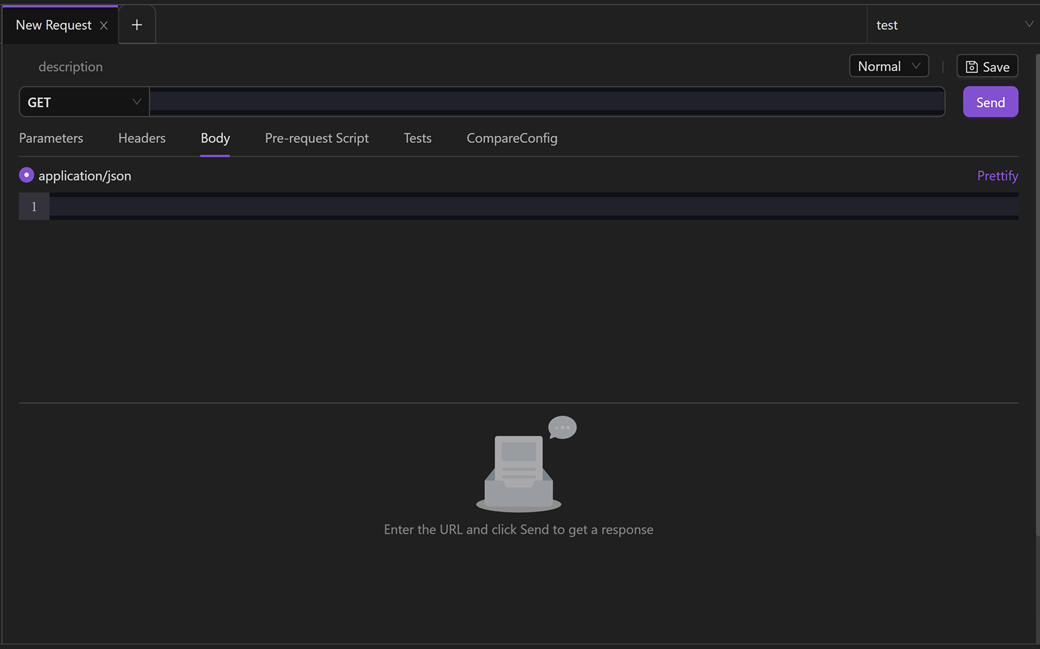This screenshot has width=1040, height=649.
Task: Click the Save floppy disk icon
Action: point(972,67)
